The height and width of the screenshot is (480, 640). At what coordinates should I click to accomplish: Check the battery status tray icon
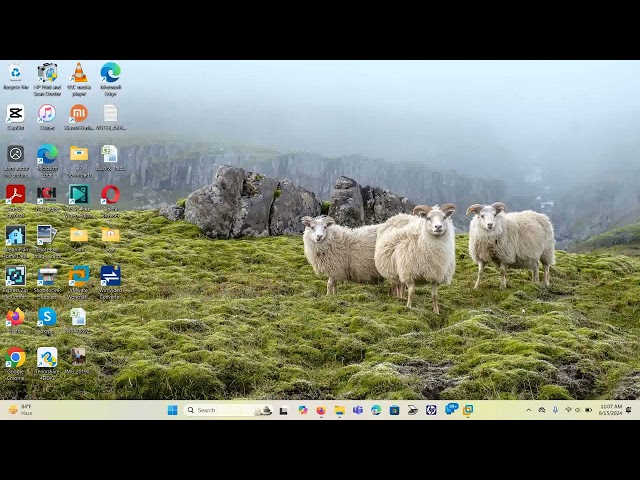point(588,410)
